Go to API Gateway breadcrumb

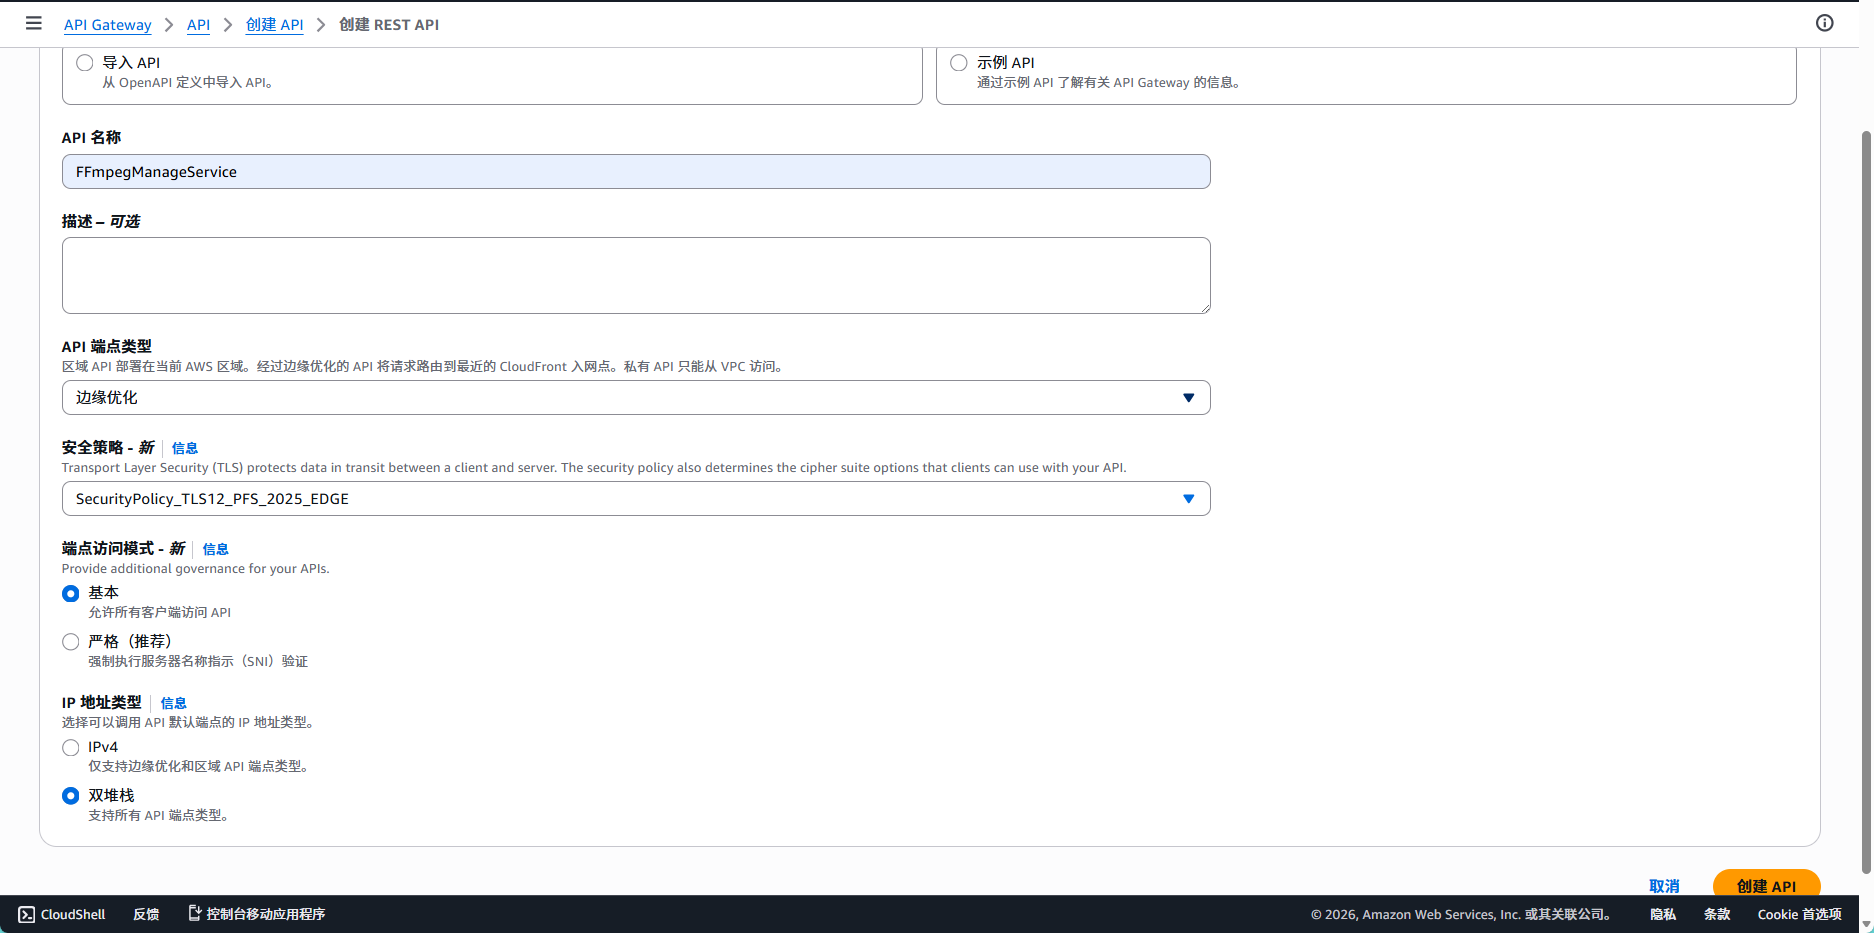pyautogui.click(x=108, y=25)
